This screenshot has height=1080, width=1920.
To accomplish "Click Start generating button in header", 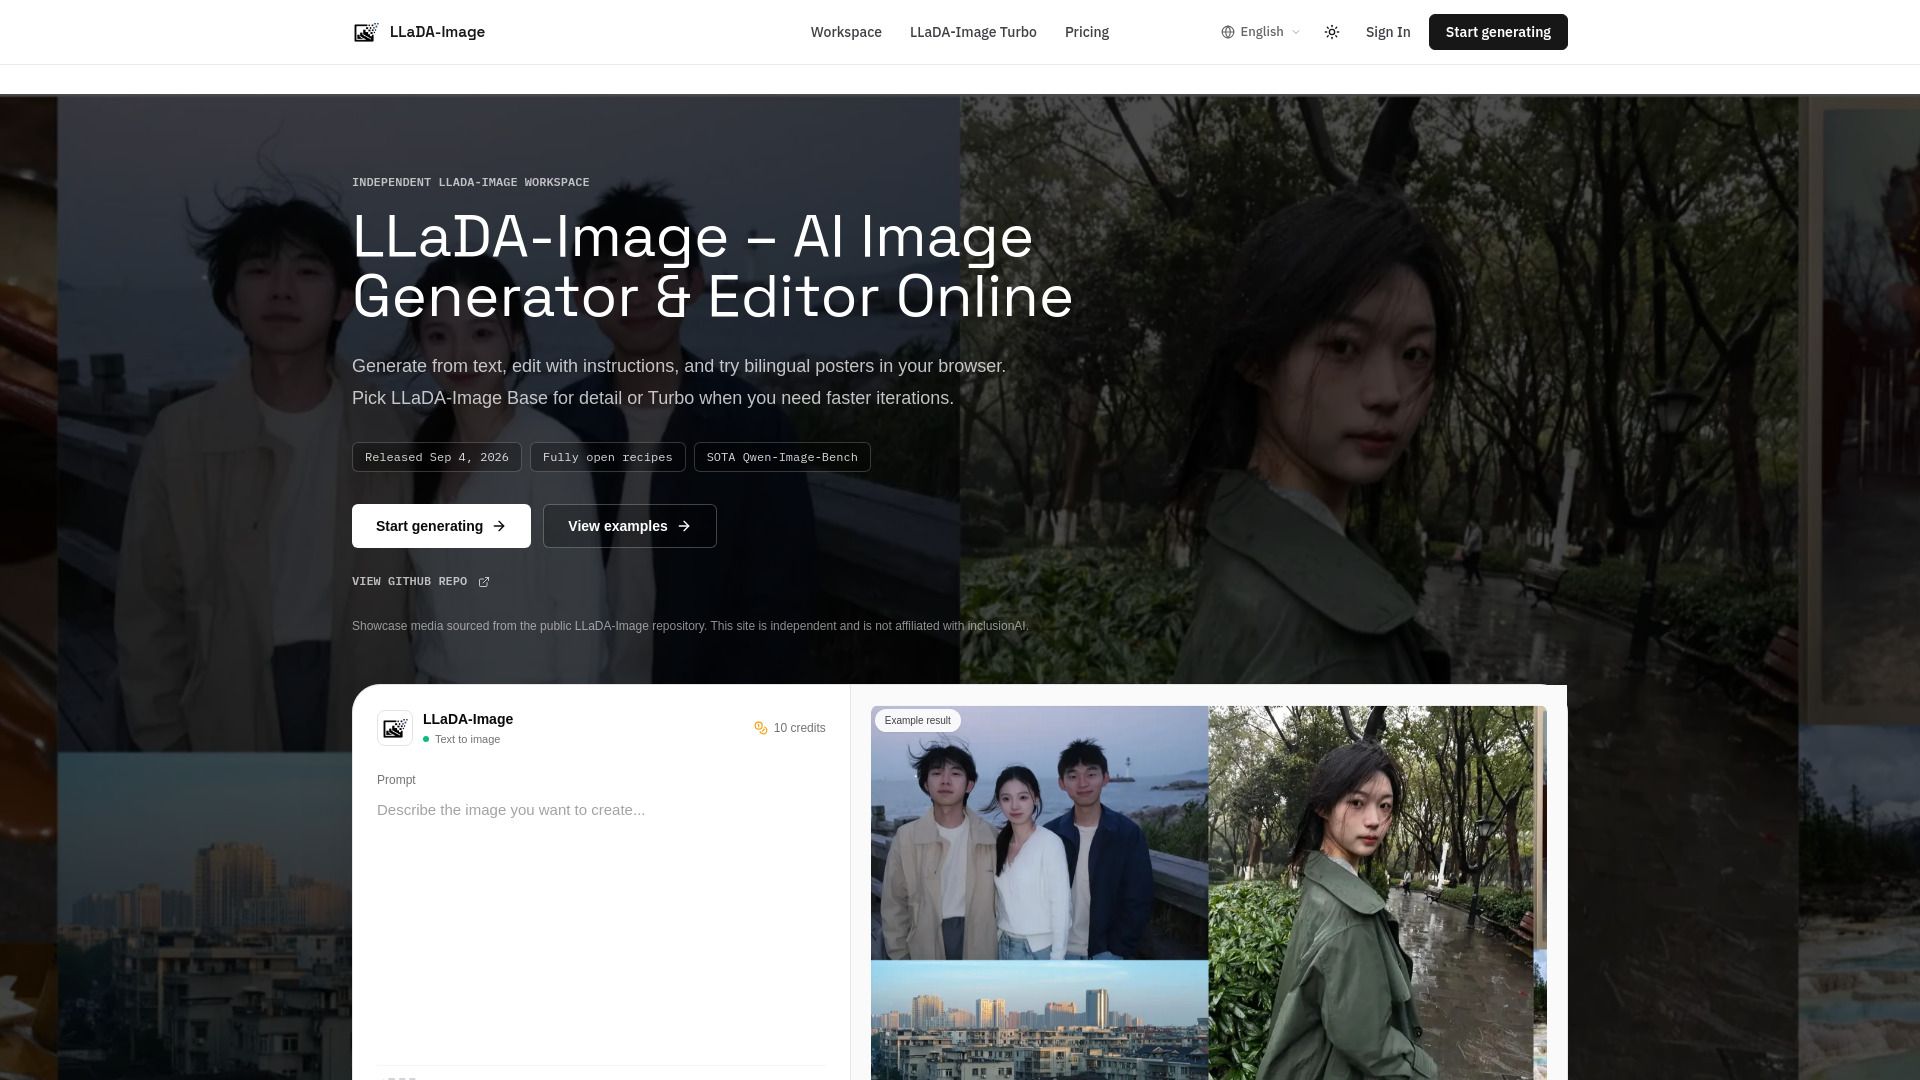I will pos(1498,32).
